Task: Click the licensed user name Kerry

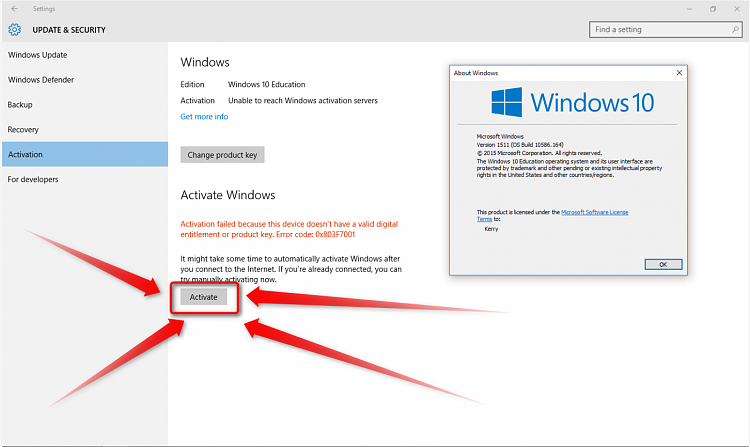Action: (x=491, y=229)
